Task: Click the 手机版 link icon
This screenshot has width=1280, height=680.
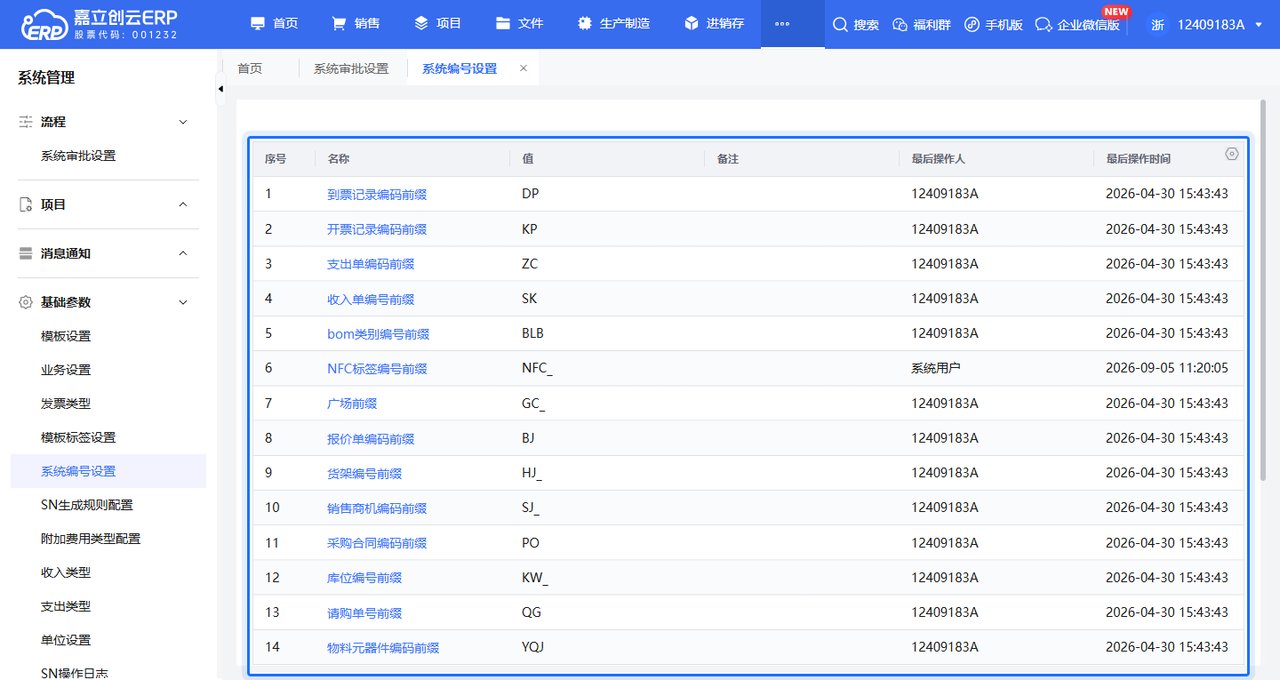Action: tap(972, 24)
